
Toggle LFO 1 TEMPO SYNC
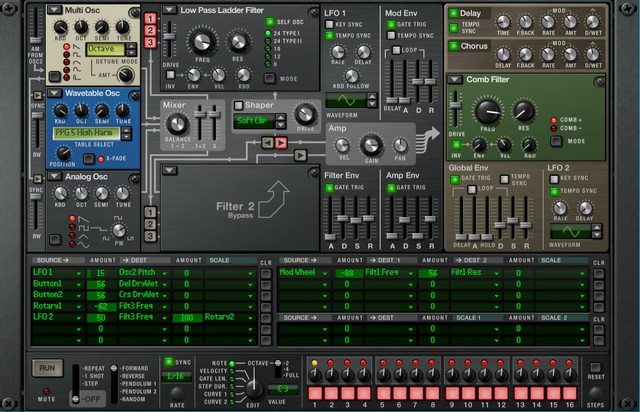coord(329,36)
